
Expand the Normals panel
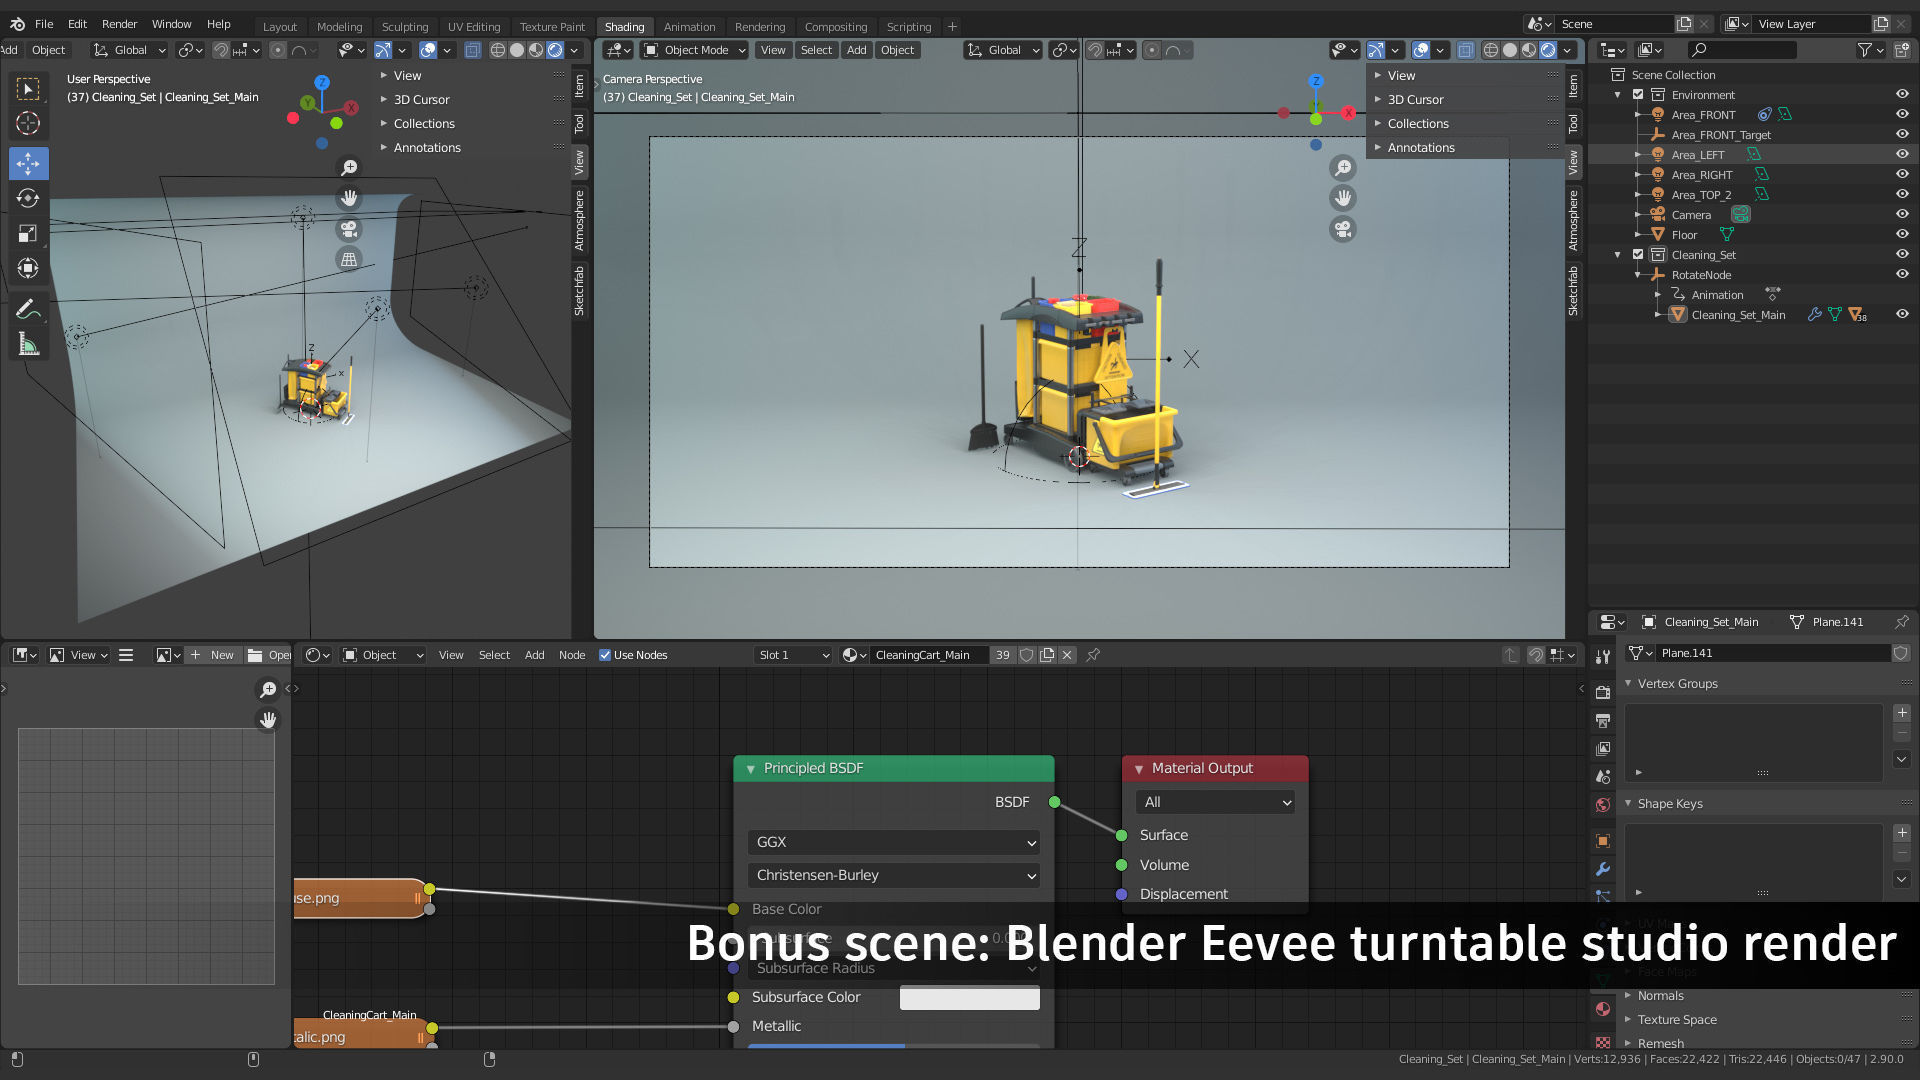(x=1629, y=995)
